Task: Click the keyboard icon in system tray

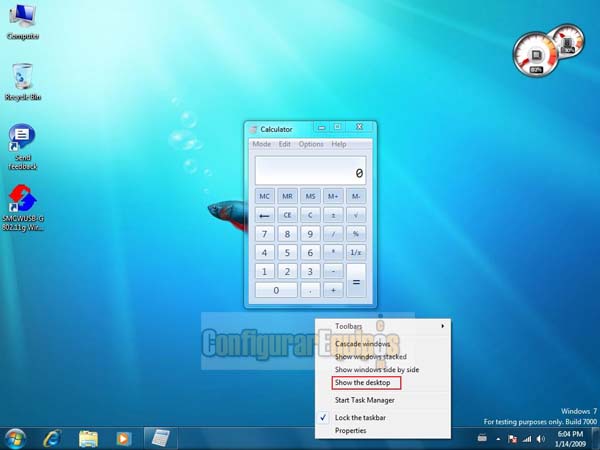Action: [482, 438]
